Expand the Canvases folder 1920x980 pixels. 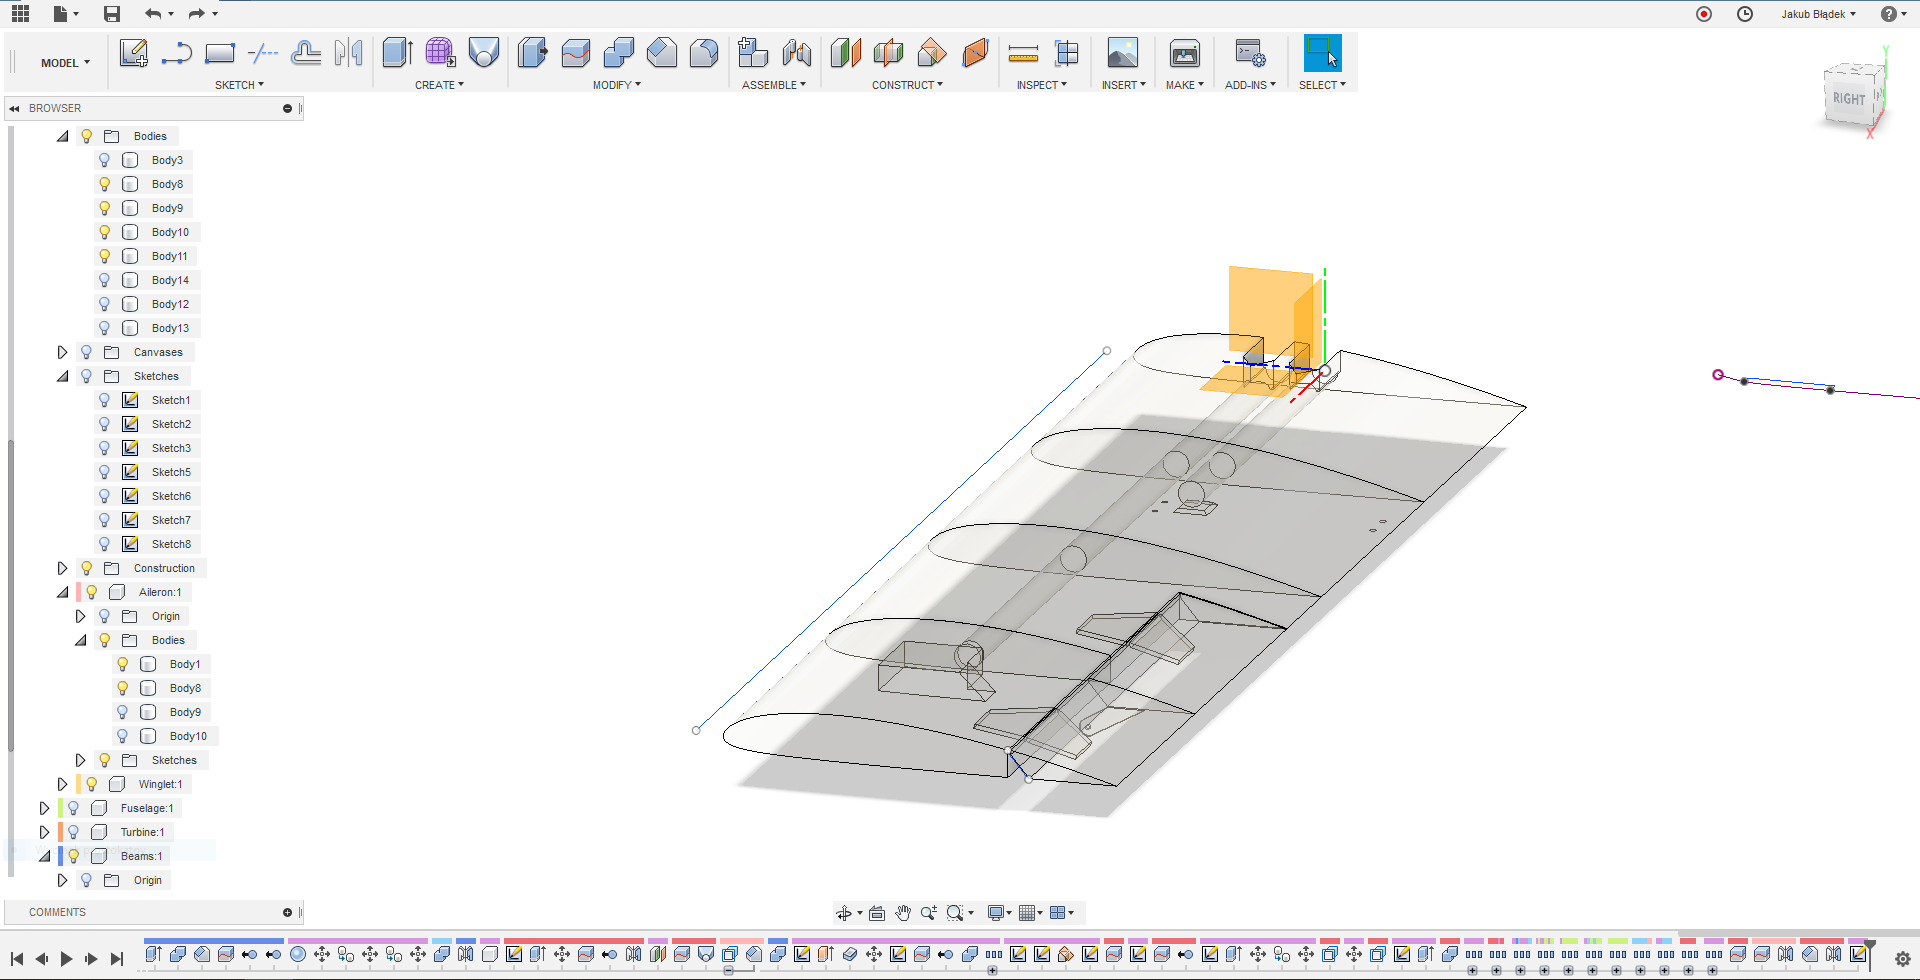coord(62,352)
